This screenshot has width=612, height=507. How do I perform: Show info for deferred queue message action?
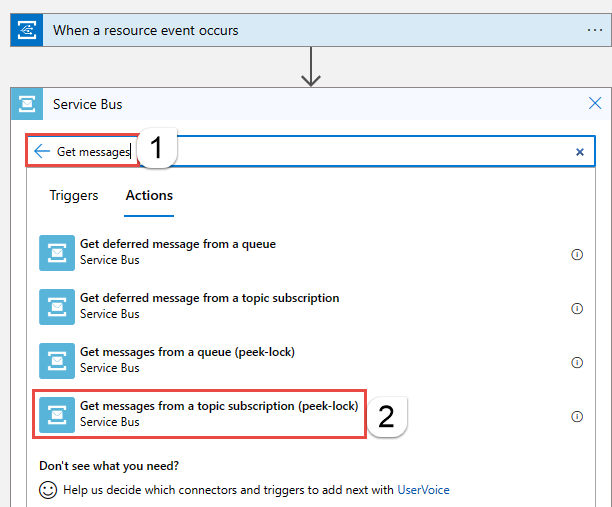tap(577, 255)
